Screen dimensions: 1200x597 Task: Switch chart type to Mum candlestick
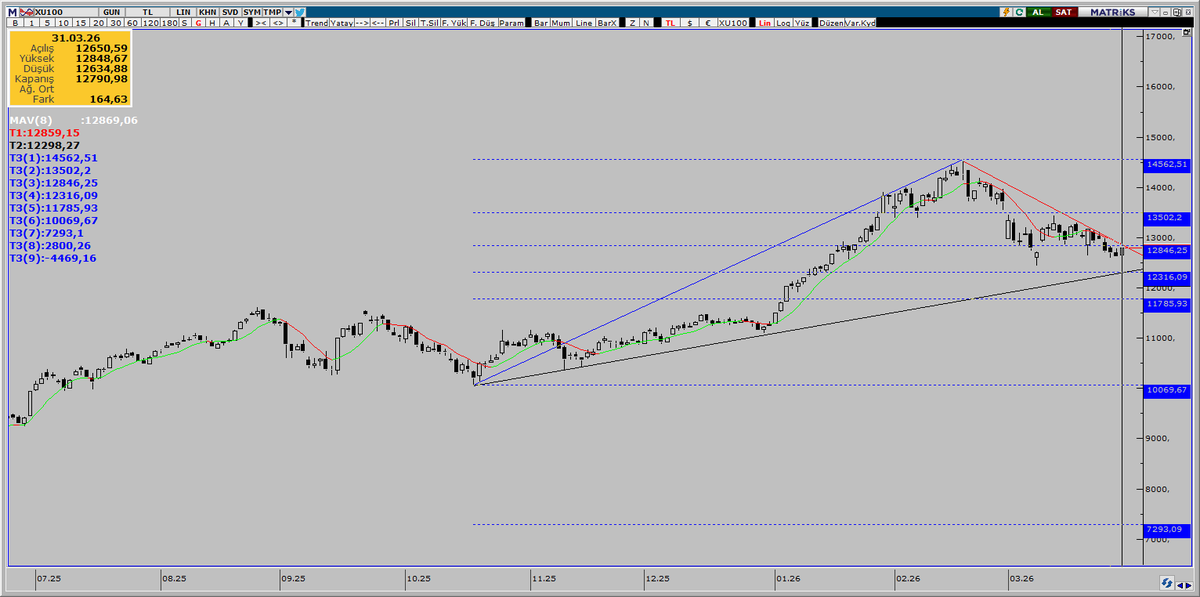(561, 22)
